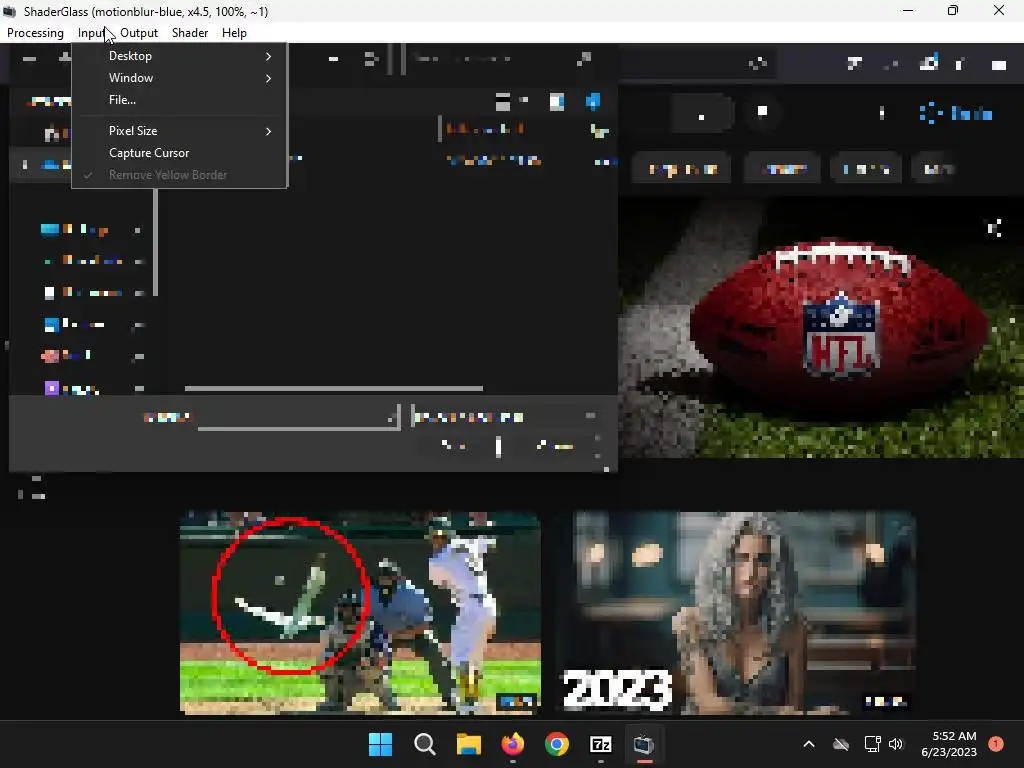Show hidden system tray icons
The width and height of the screenshot is (1024, 768).
coord(808,744)
